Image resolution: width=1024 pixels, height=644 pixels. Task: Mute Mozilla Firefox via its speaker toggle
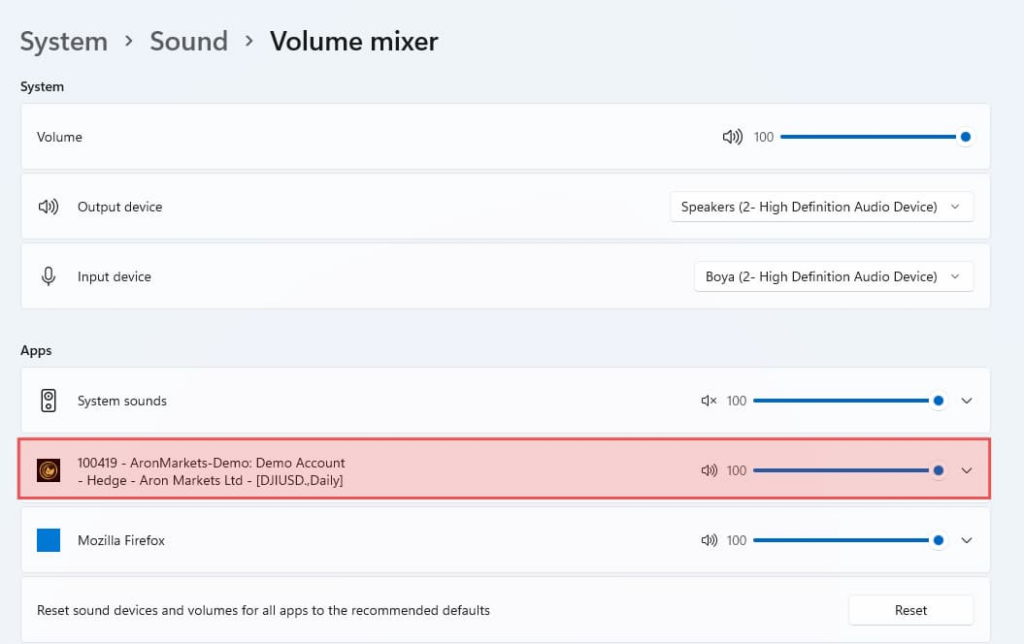tap(707, 540)
